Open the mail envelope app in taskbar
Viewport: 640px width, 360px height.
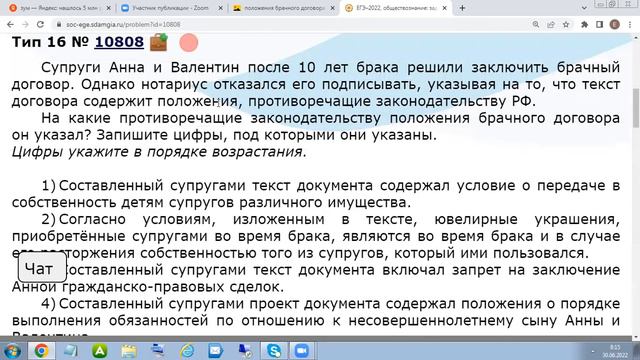216,351
